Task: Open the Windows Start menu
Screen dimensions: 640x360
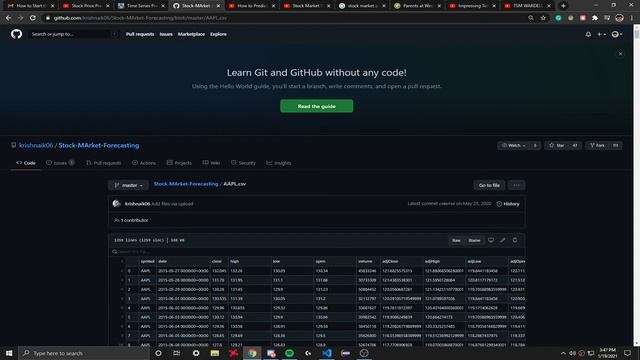Action: click(x=9, y=353)
